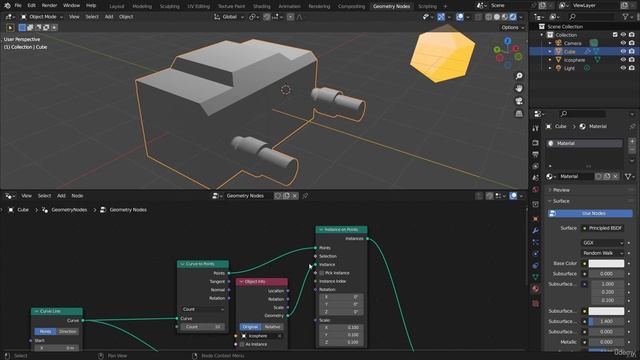
Task: Click the zoom magnifier gizmo in viewport
Action: 519,76
